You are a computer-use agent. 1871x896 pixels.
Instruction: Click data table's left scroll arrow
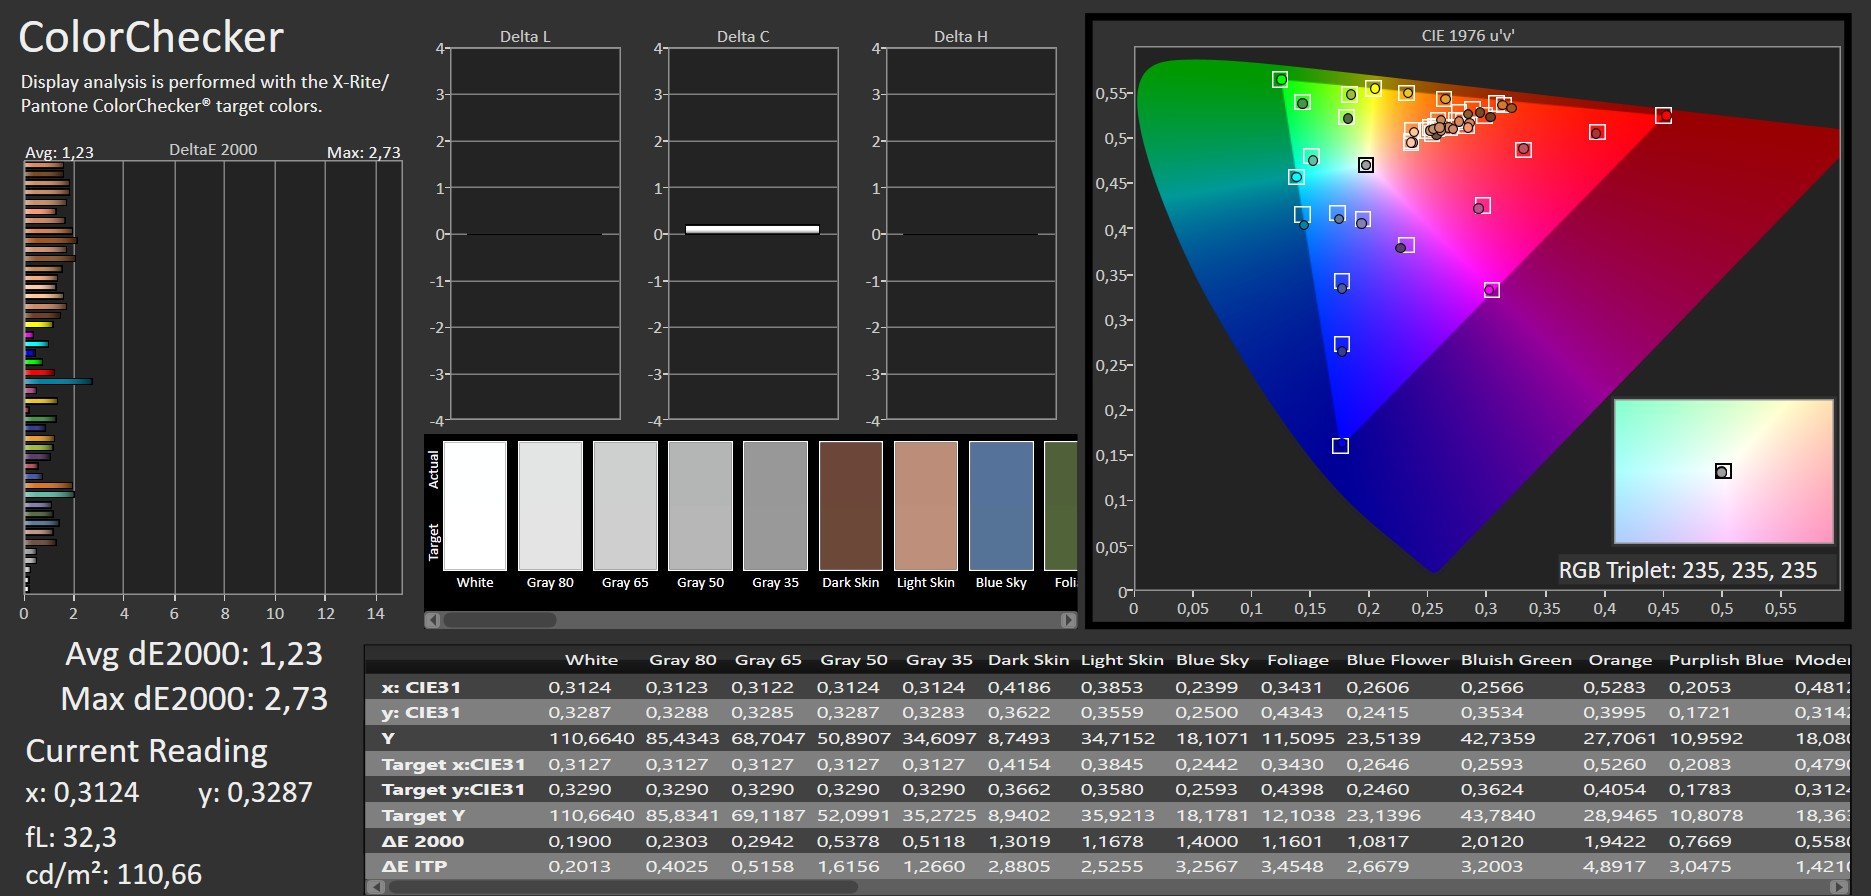tap(375, 887)
